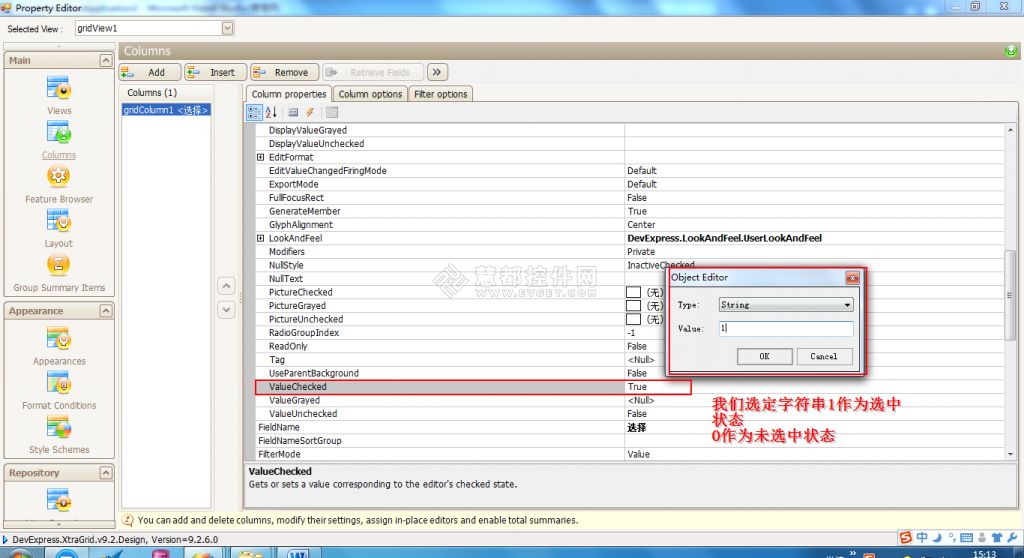Click the green icon on the Columns header
1024x558 pixels.
1011,51
